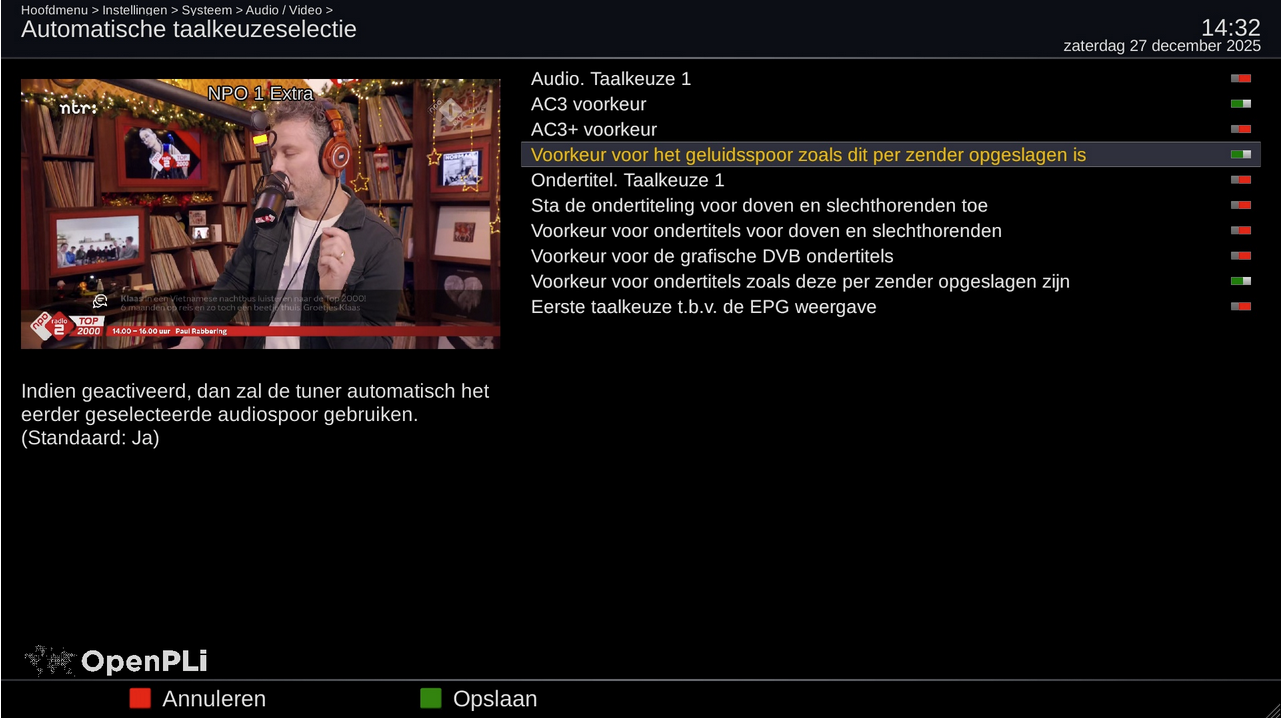Open Eerste taalkeuze t.b.v. de EPG weergave

(x=891, y=307)
